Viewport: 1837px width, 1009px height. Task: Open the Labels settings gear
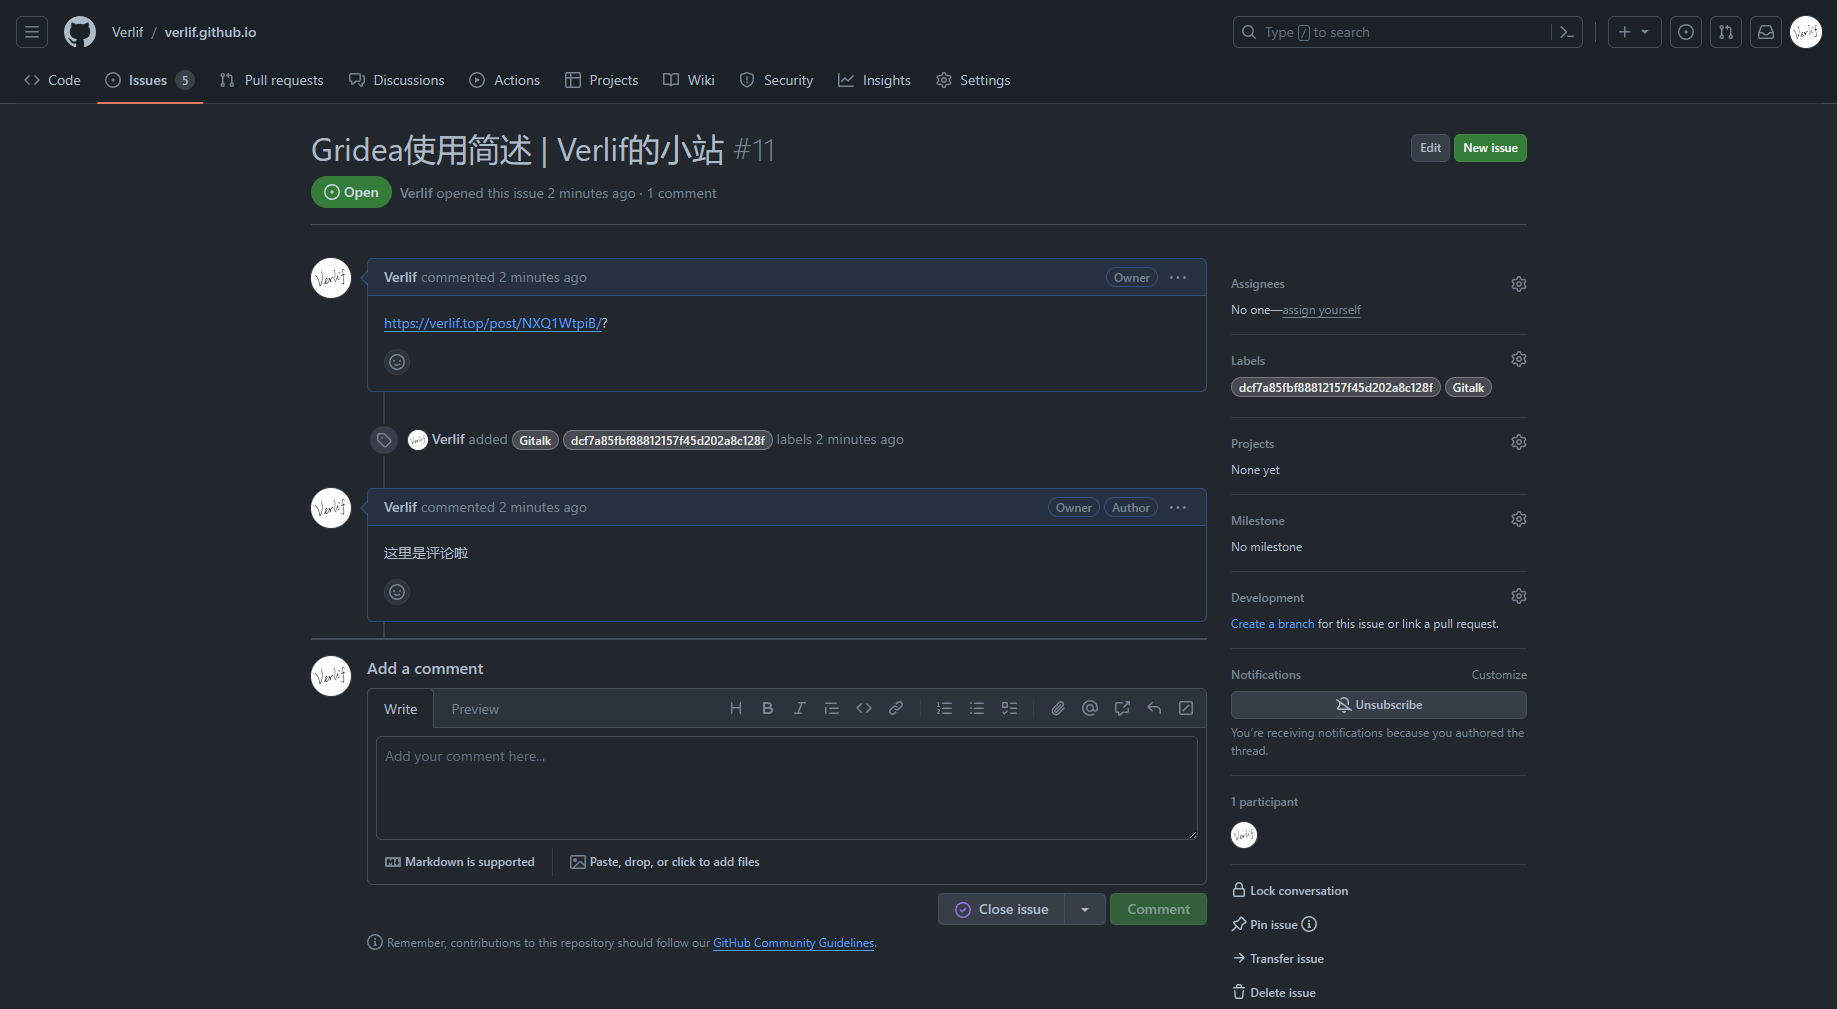(x=1518, y=359)
